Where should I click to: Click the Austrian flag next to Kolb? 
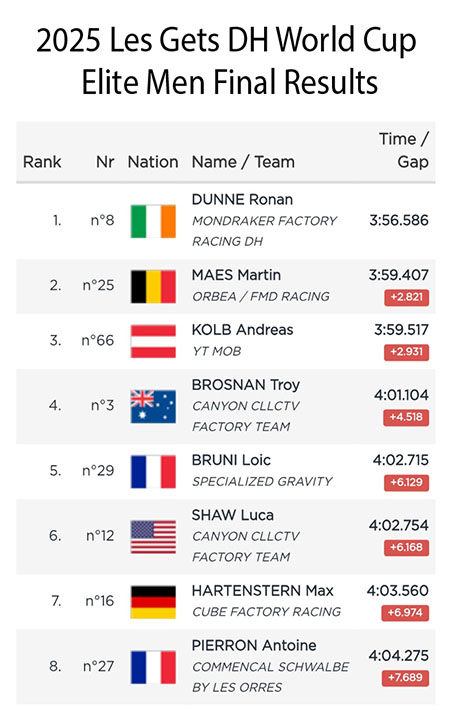pos(153,341)
